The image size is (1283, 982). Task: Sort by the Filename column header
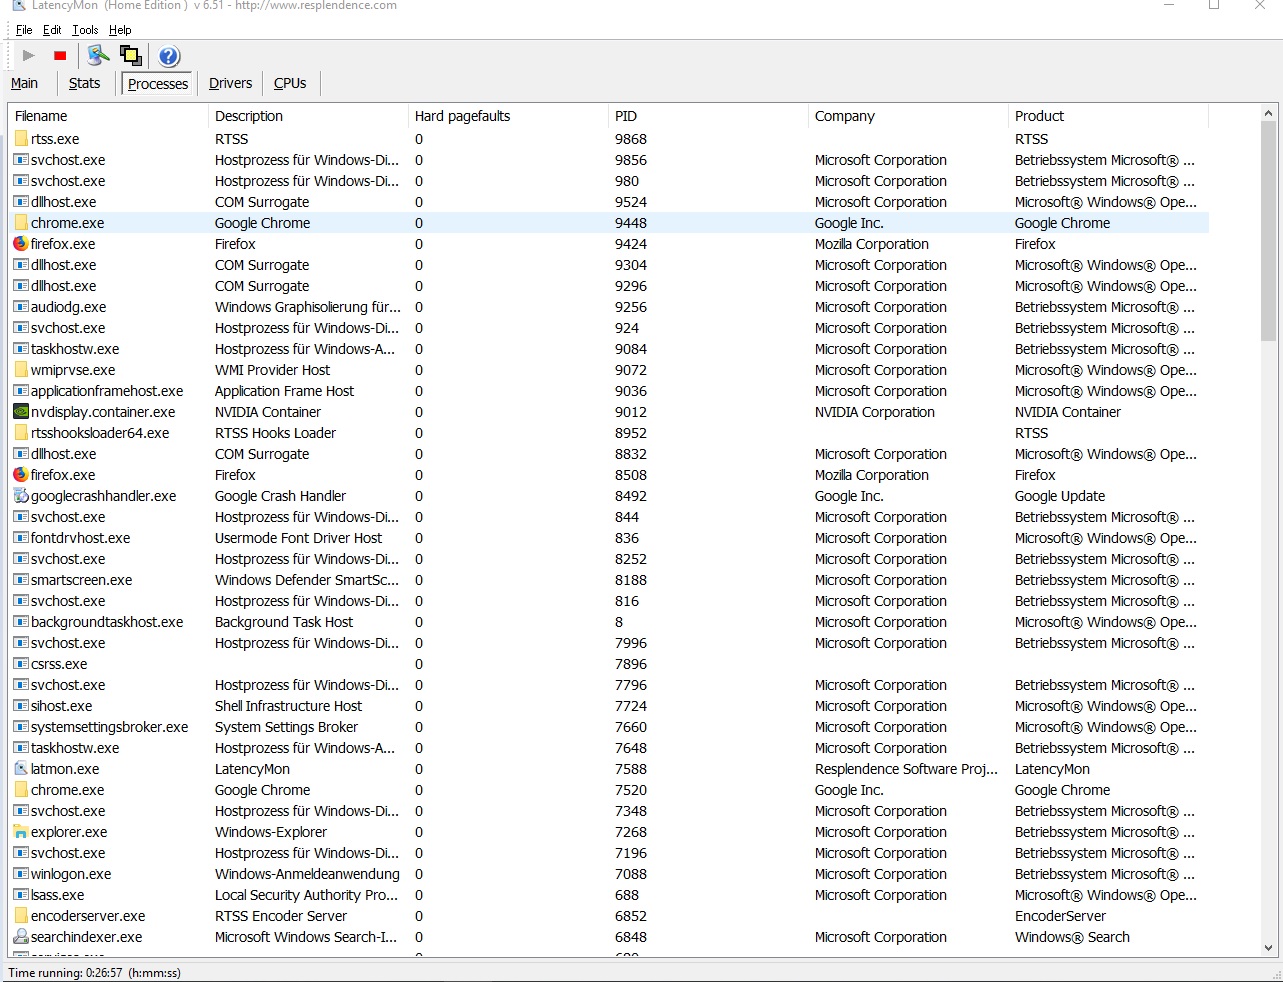tap(108, 116)
